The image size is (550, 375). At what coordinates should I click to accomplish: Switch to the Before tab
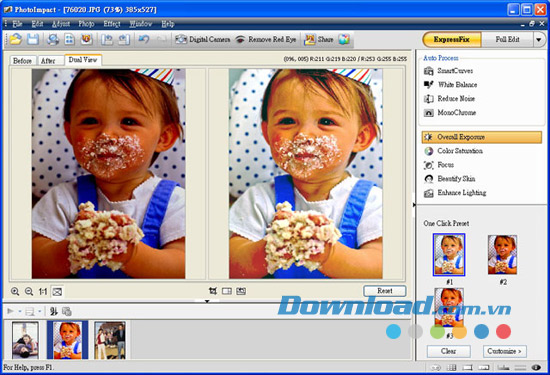[22, 61]
